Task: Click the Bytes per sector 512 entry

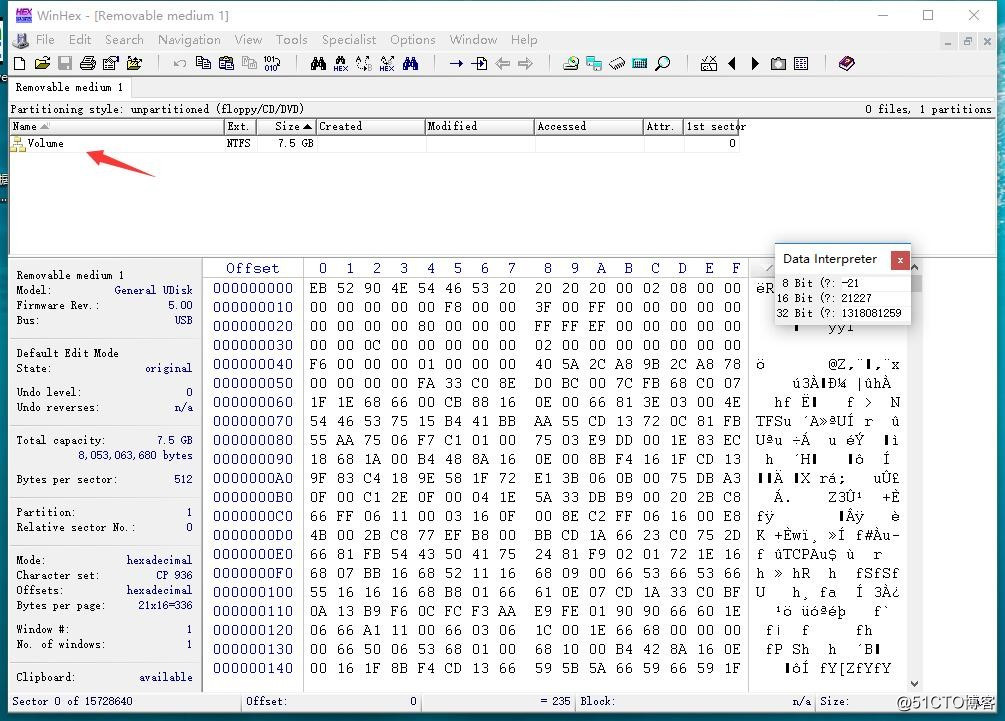Action: pos(104,479)
